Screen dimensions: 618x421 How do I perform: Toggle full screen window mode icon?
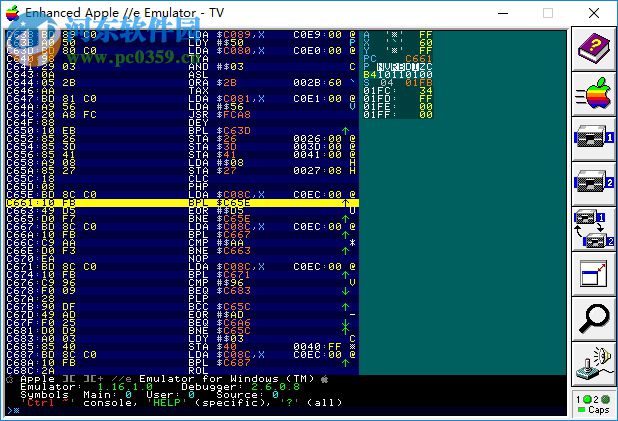pos(594,273)
